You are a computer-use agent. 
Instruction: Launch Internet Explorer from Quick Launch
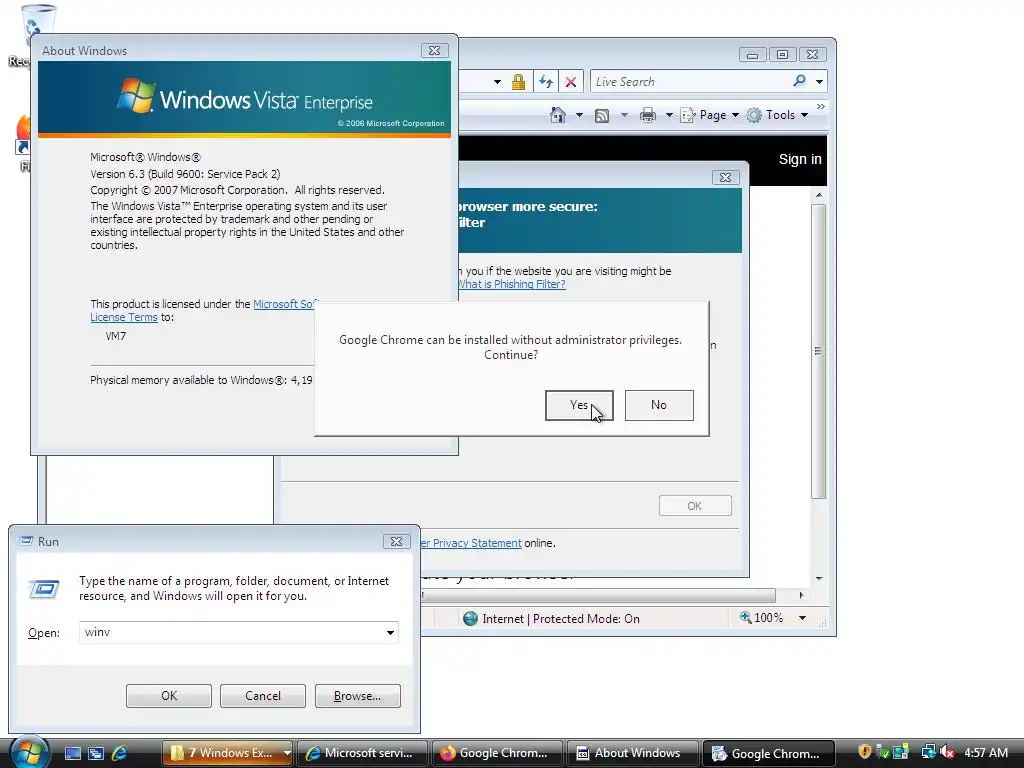tap(120, 754)
